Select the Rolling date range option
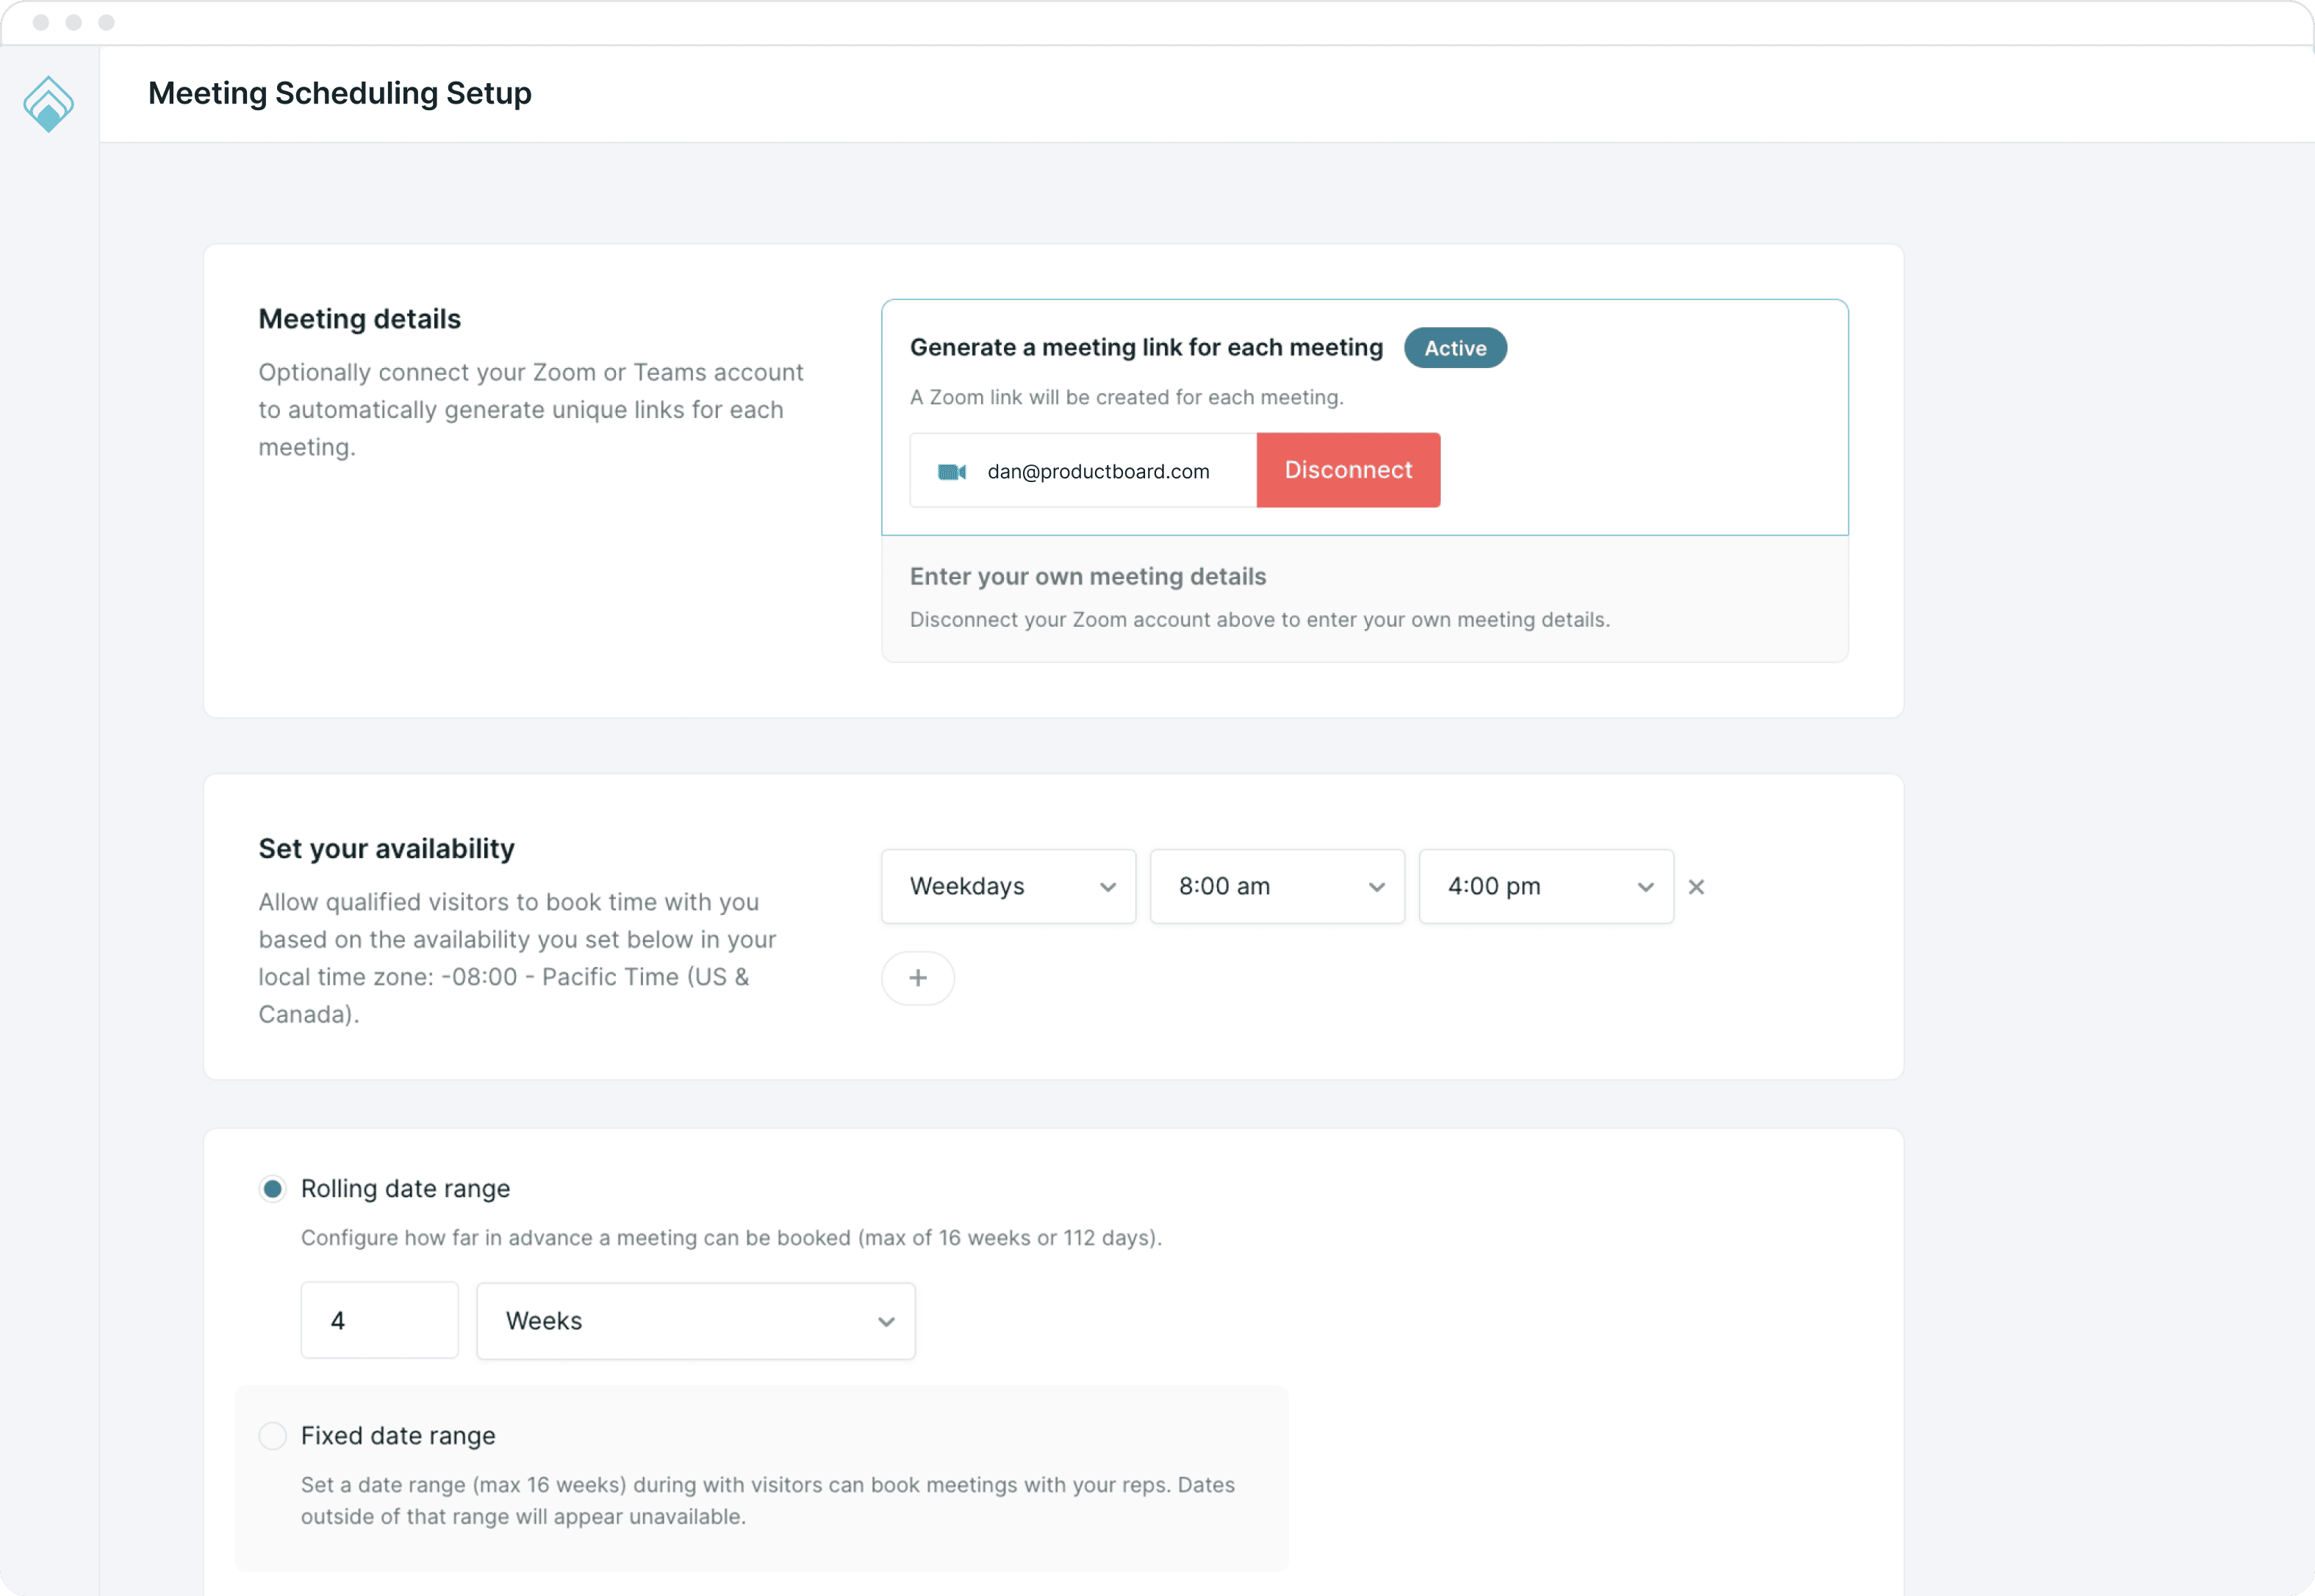This screenshot has height=1596, width=2315. (272, 1189)
